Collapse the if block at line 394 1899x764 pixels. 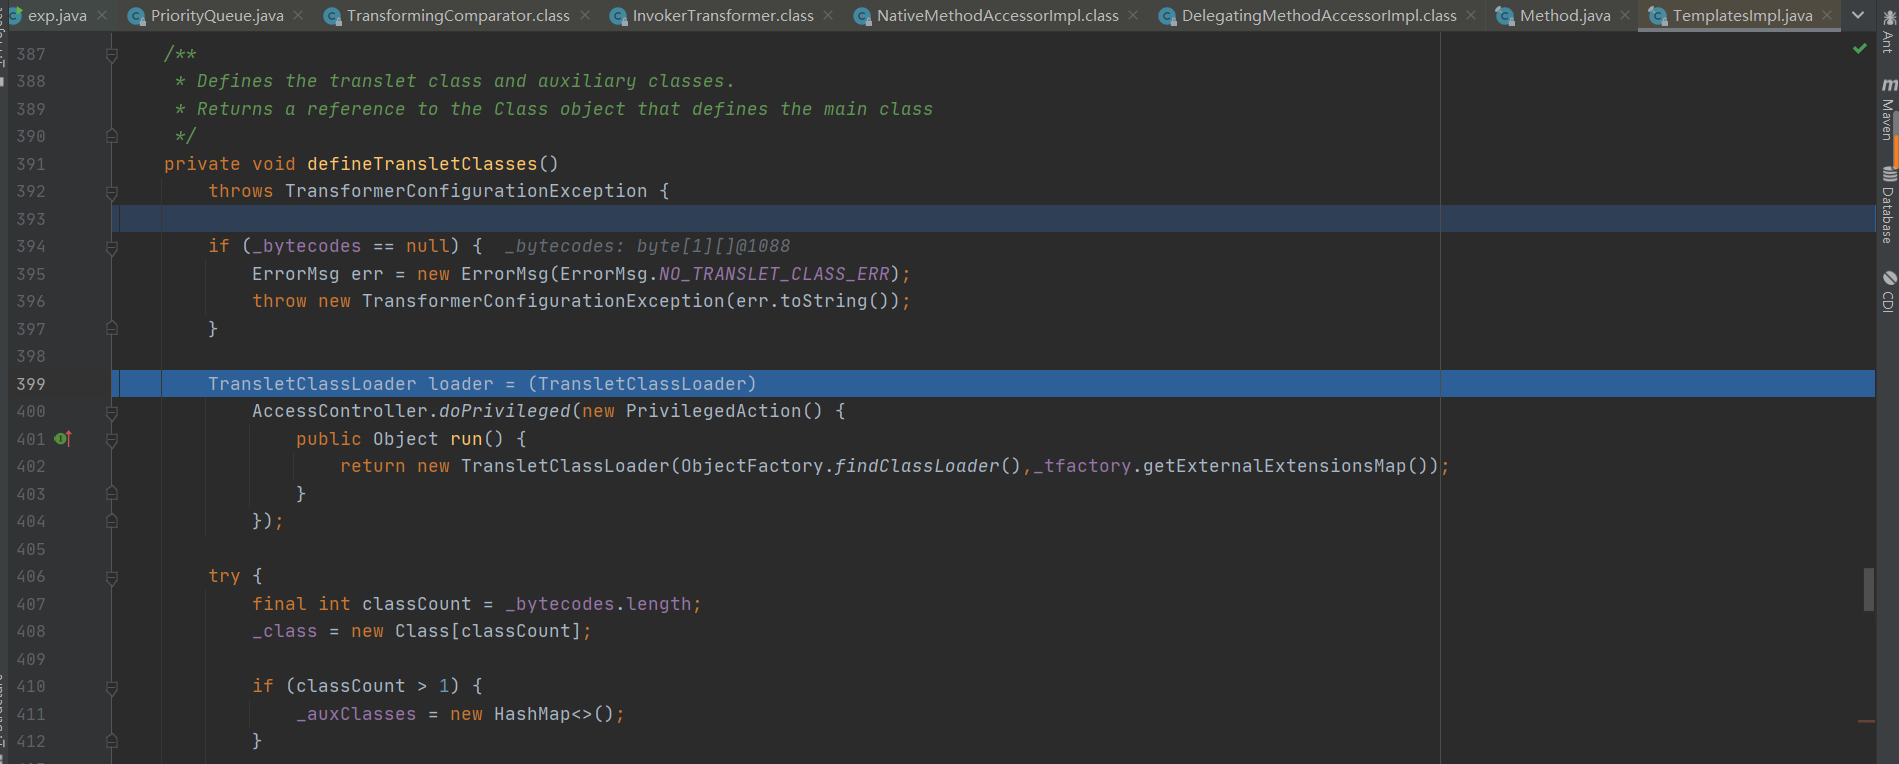pyautogui.click(x=112, y=247)
